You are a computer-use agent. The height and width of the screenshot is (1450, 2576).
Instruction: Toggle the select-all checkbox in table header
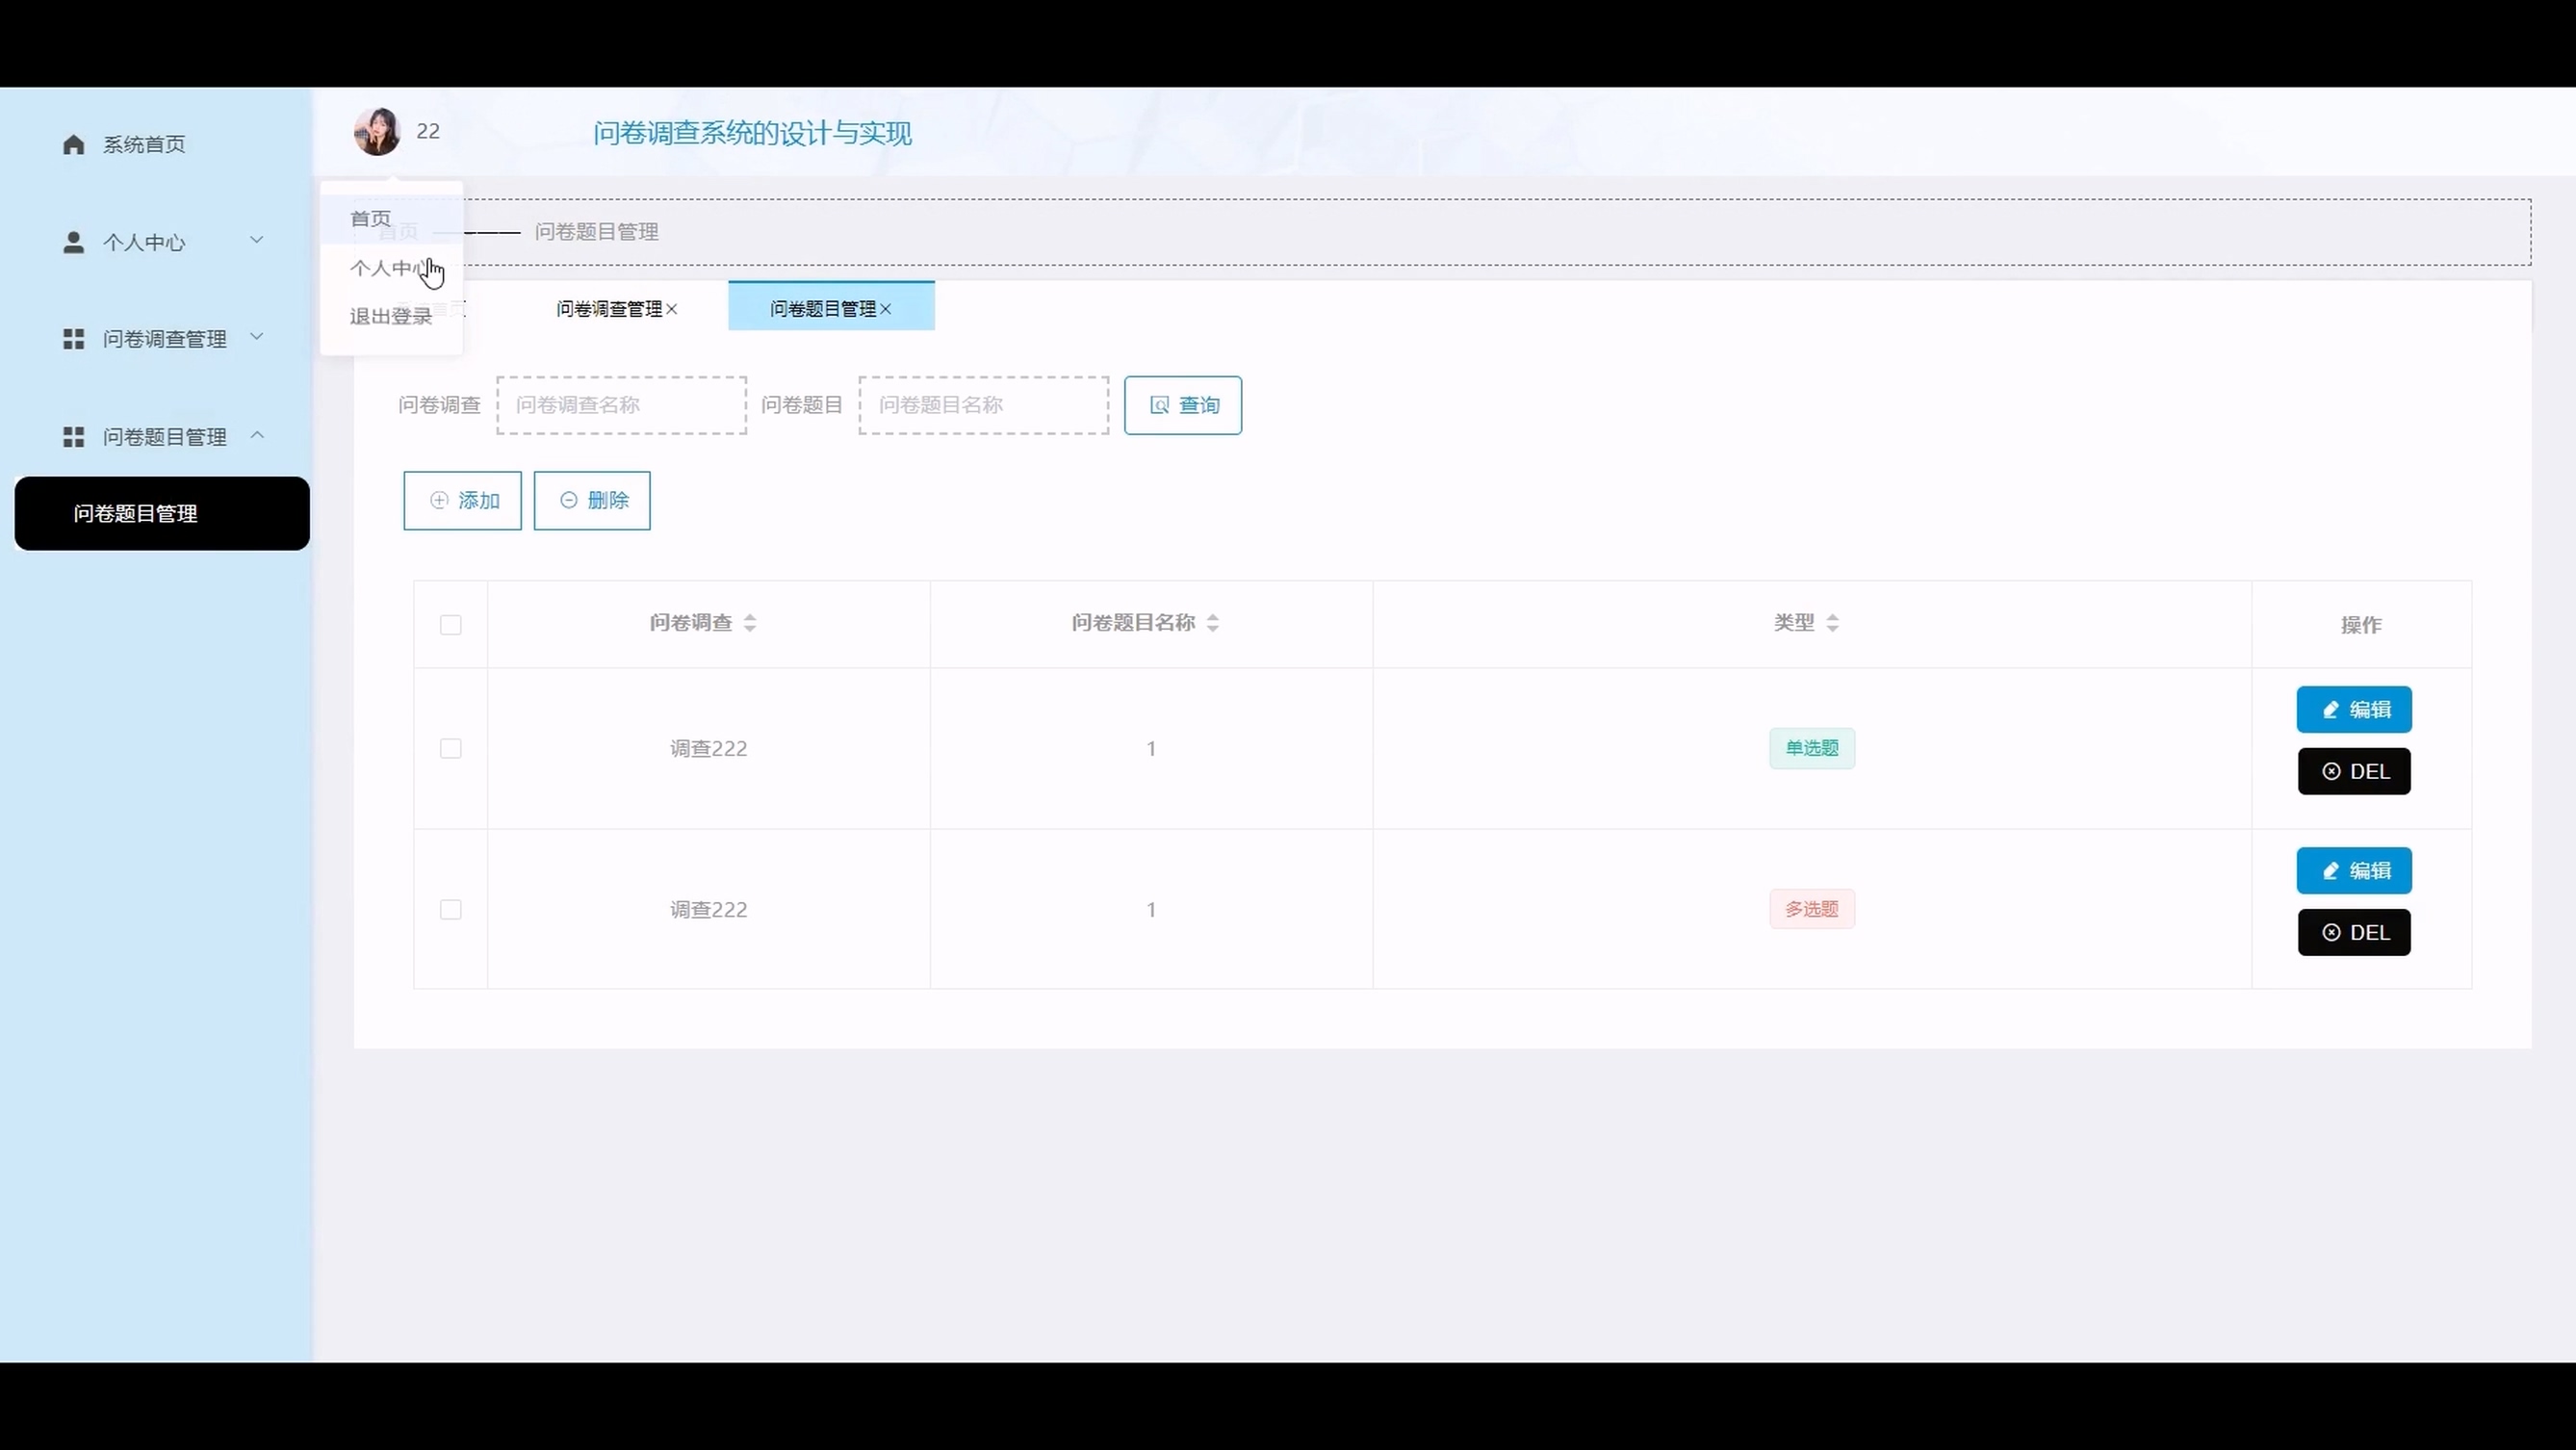pos(451,625)
